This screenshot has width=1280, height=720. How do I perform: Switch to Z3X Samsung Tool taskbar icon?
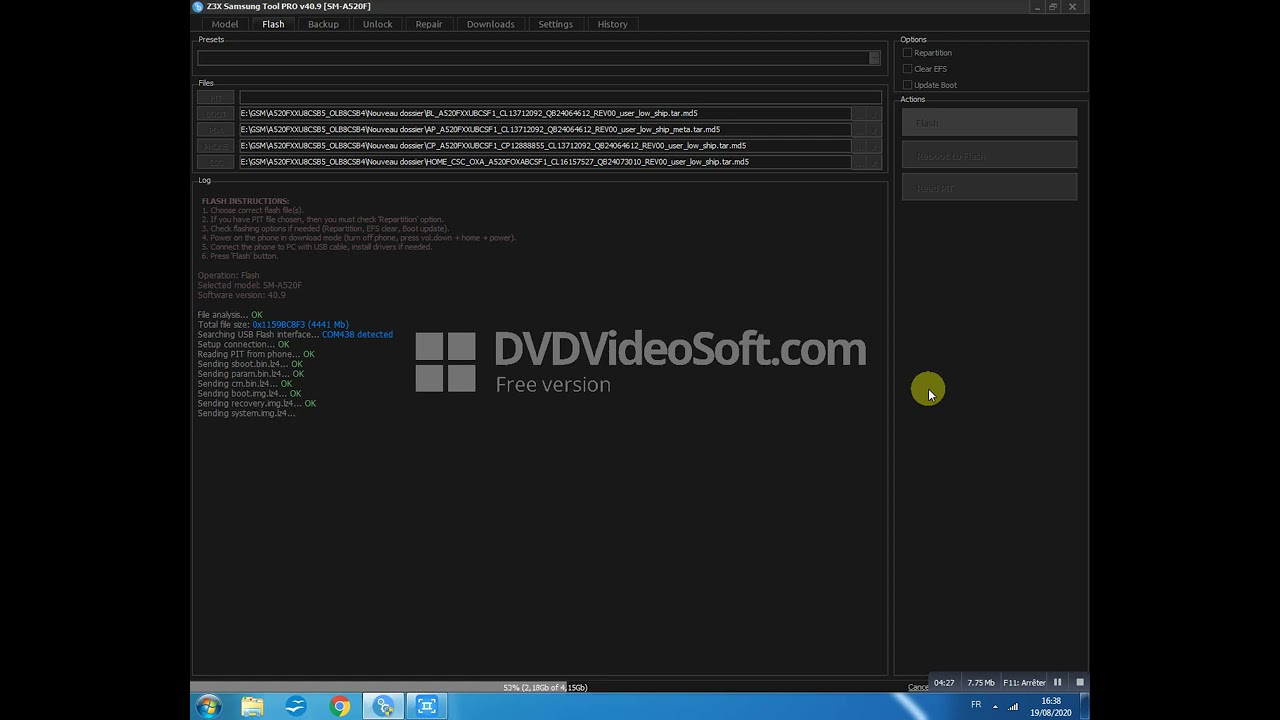[384, 707]
